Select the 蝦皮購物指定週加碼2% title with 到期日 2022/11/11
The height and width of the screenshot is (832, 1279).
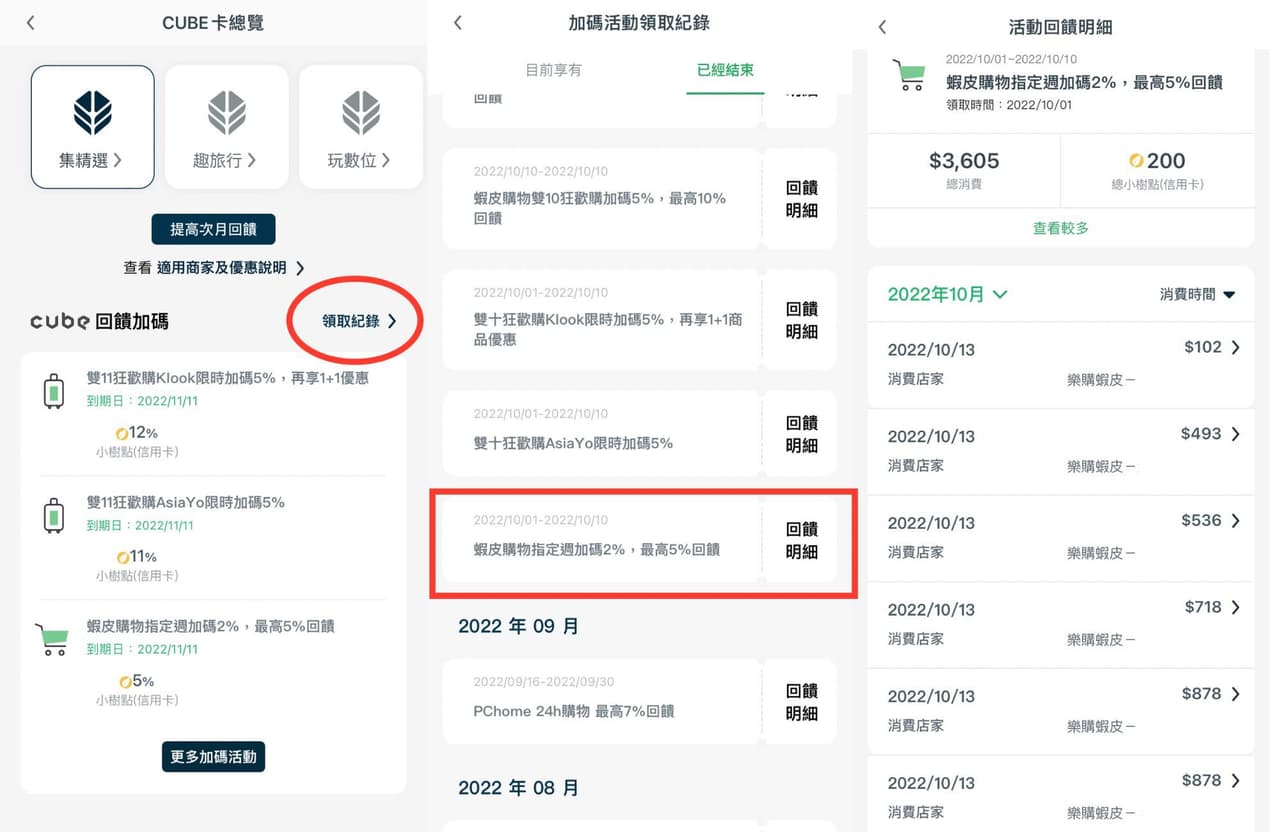(x=210, y=626)
